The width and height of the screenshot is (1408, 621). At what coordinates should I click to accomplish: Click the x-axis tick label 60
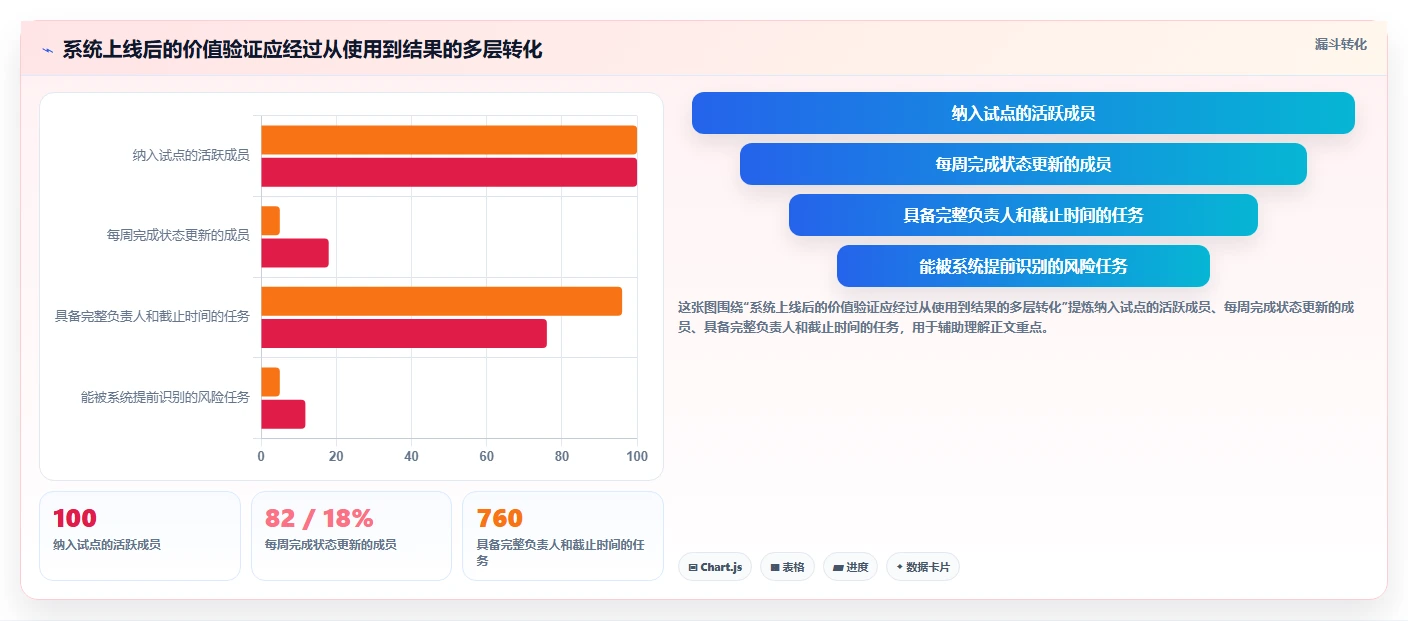pos(486,456)
